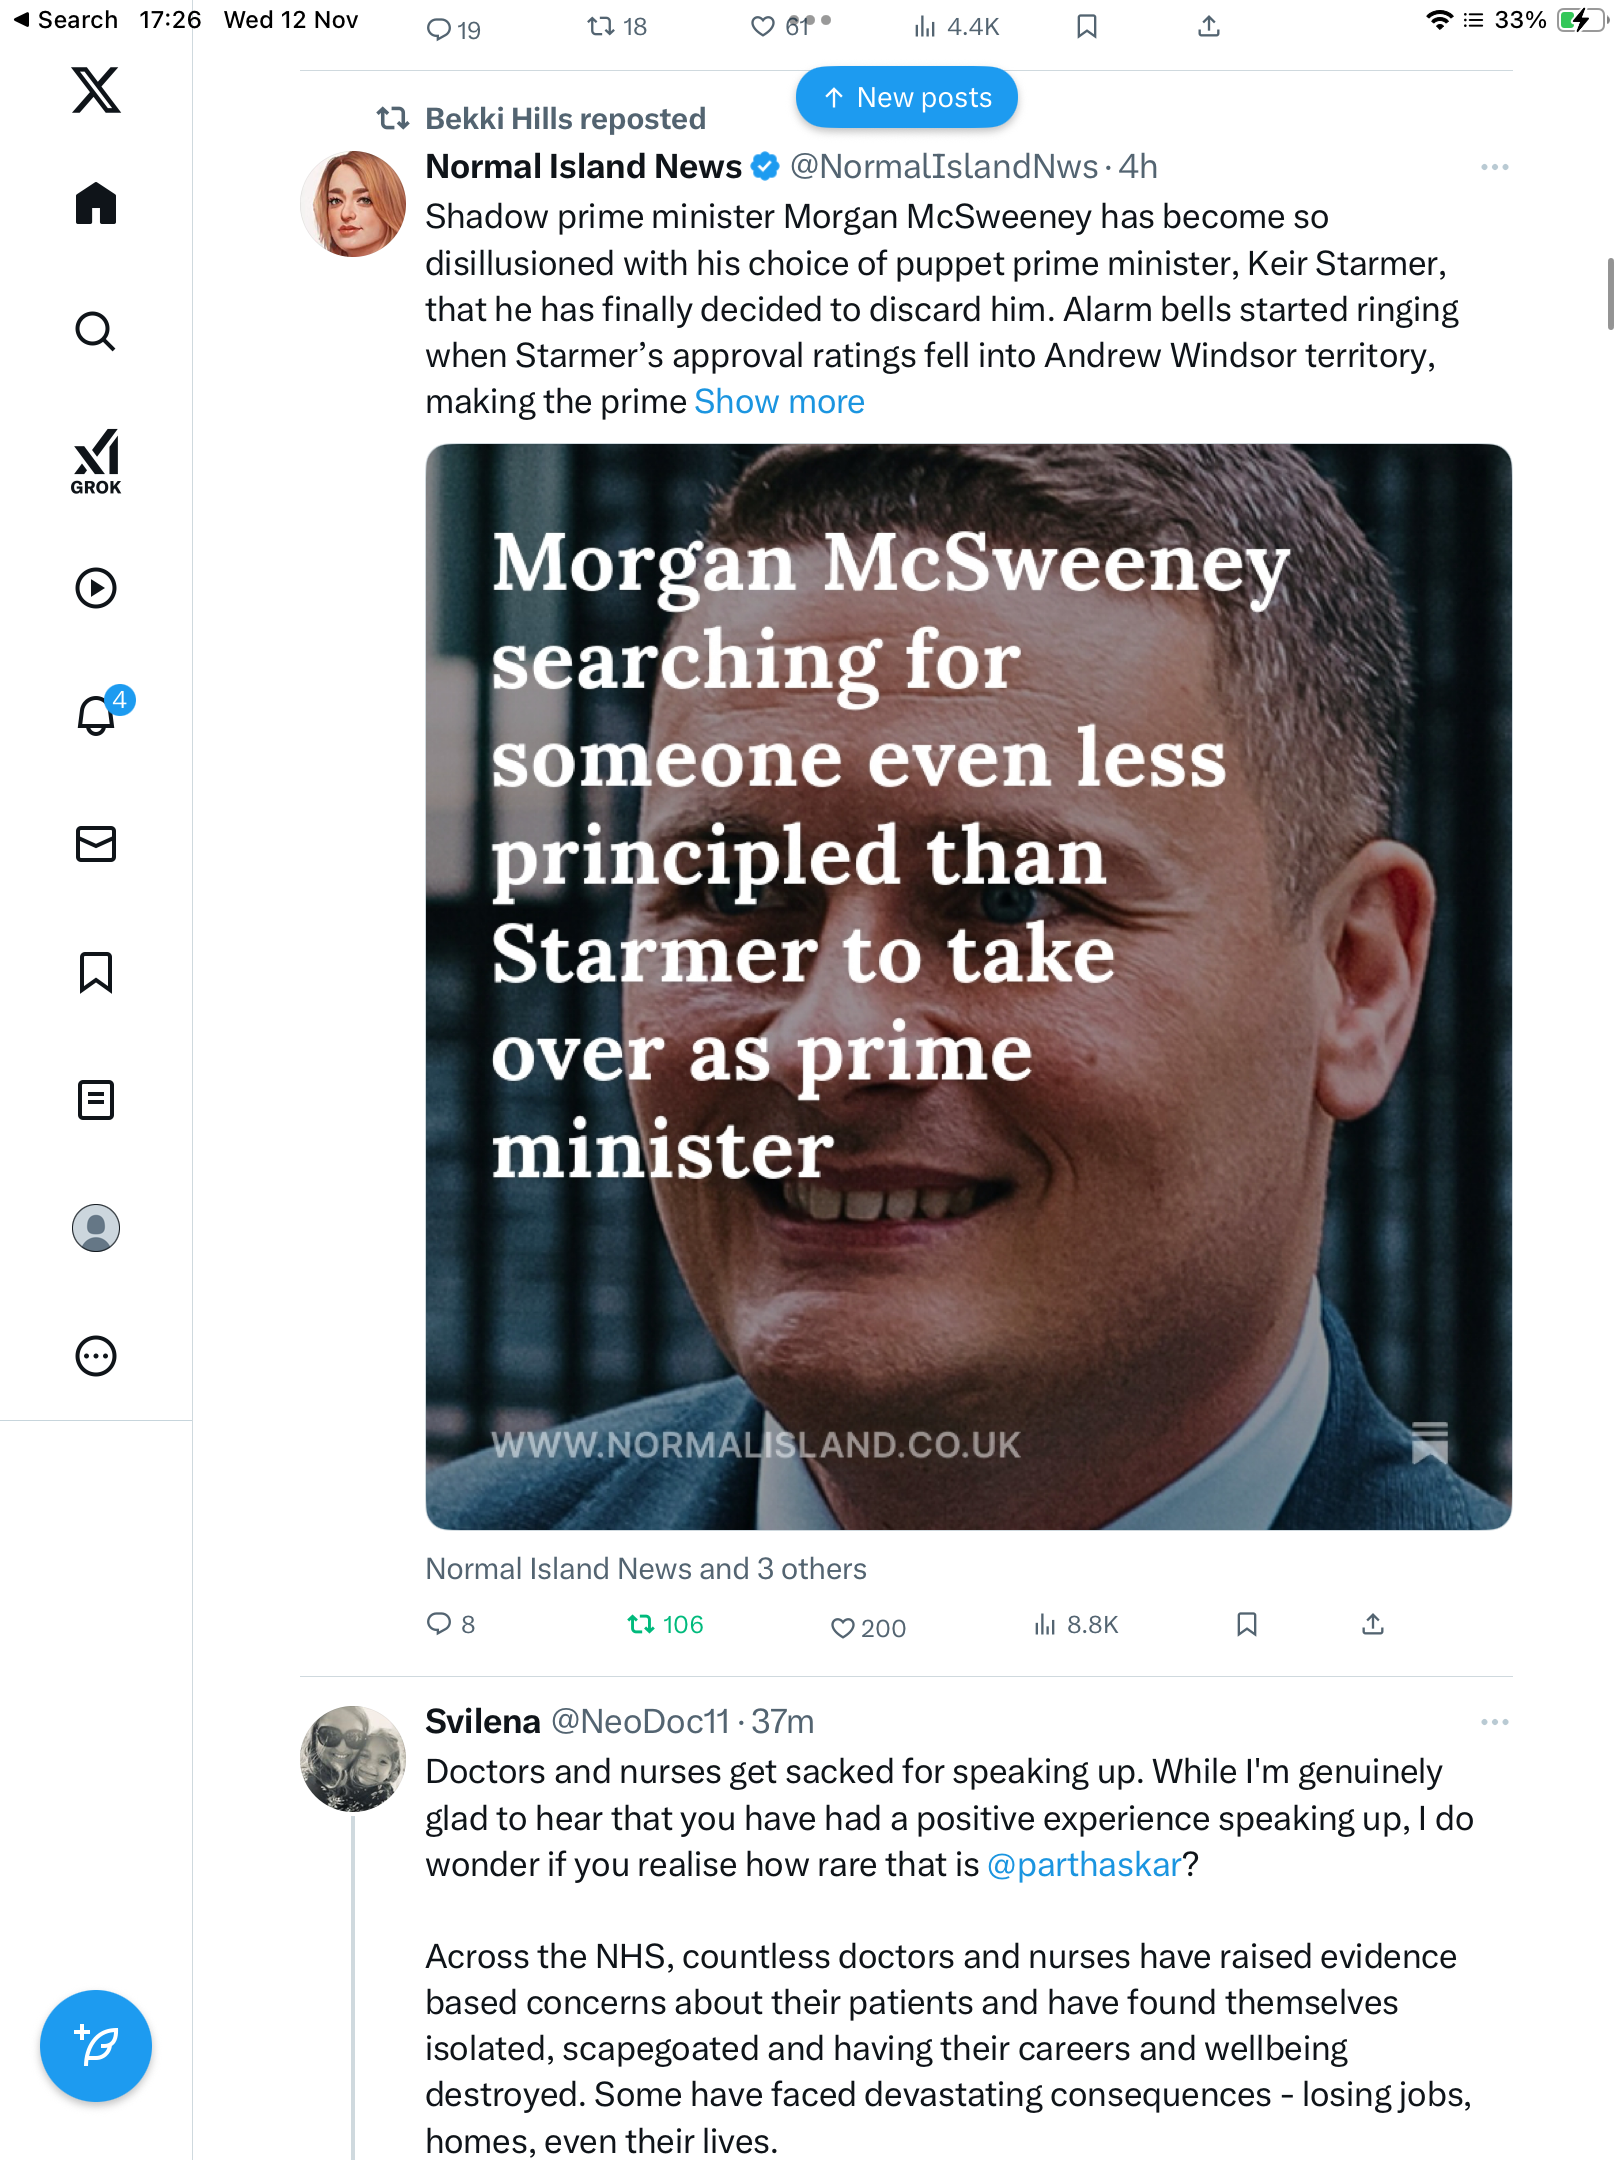Open the Morgan McSweeney headline image

click(968, 986)
